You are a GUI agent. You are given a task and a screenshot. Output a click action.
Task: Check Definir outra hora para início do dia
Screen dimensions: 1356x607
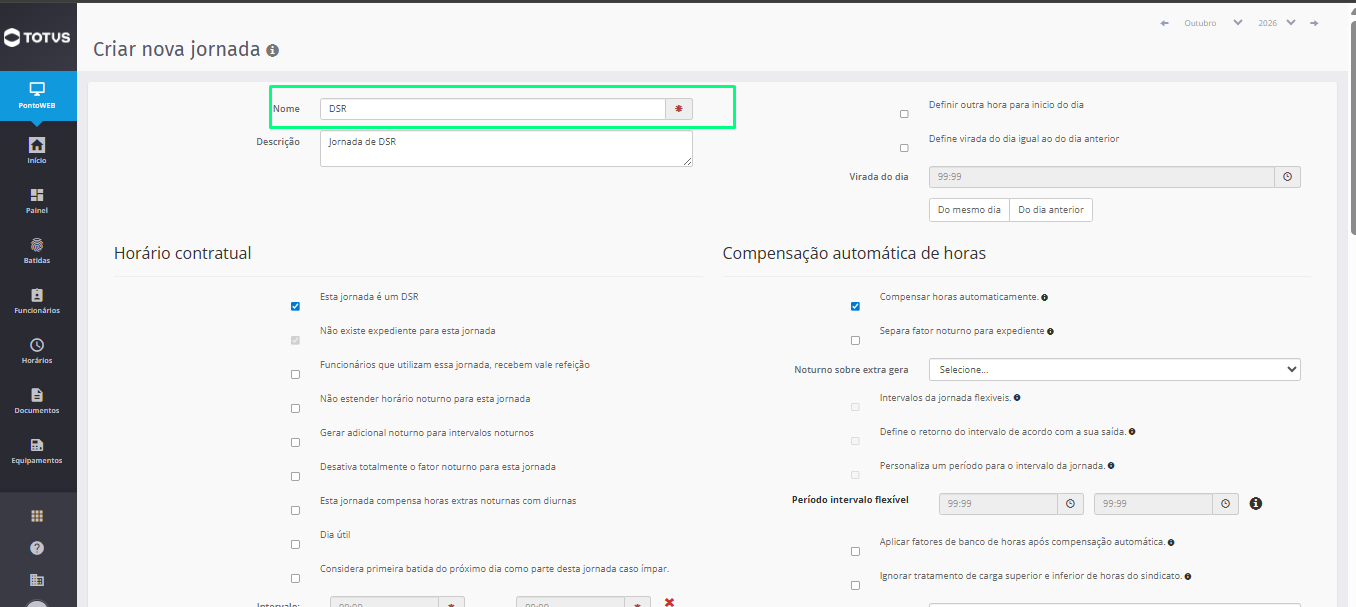[x=904, y=114]
